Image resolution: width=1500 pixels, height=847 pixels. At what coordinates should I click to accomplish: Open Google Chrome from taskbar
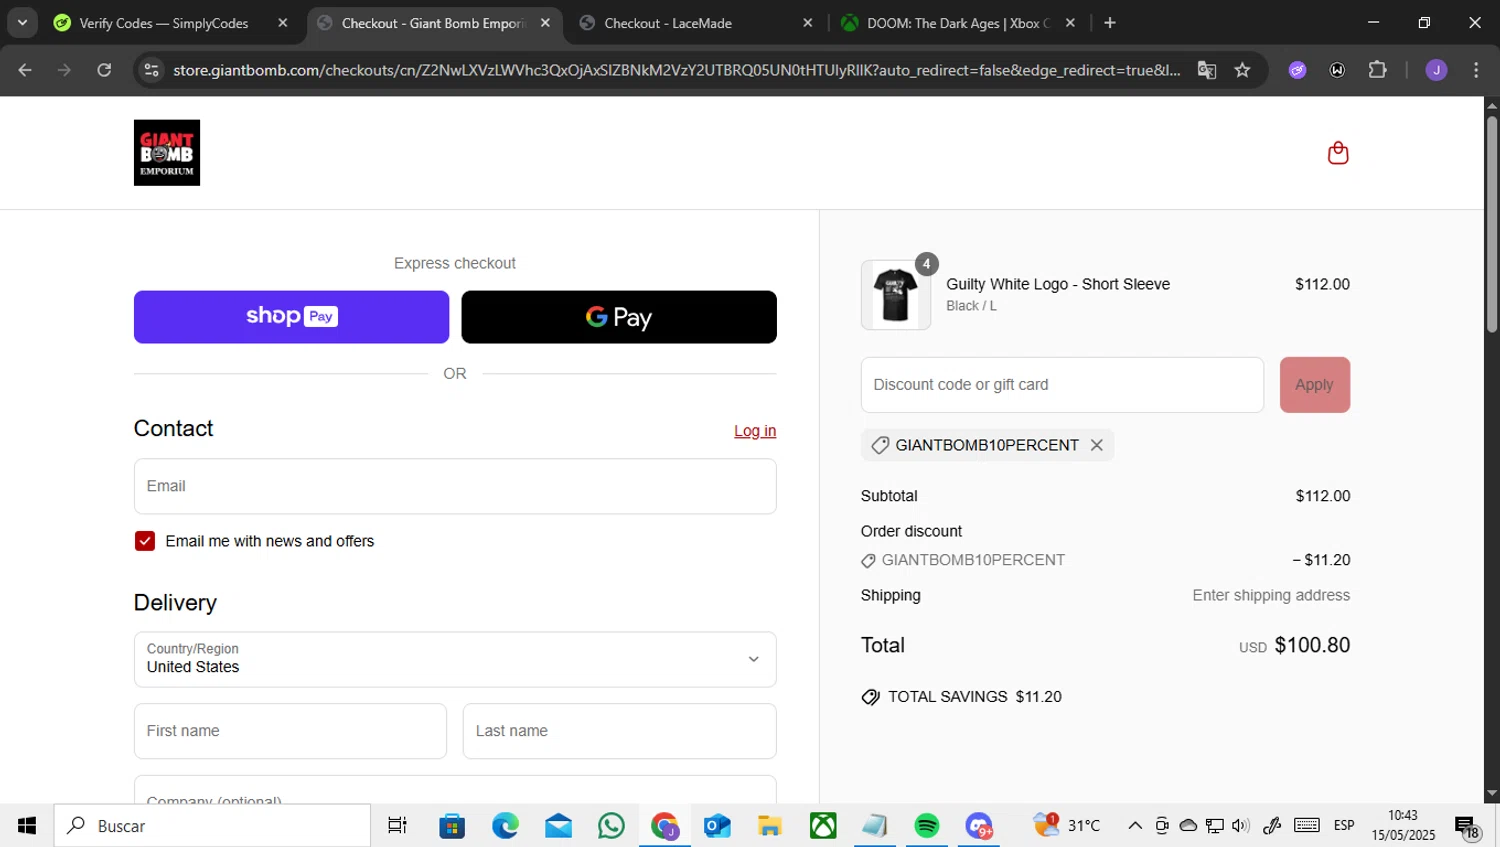[x=664, y=826]
